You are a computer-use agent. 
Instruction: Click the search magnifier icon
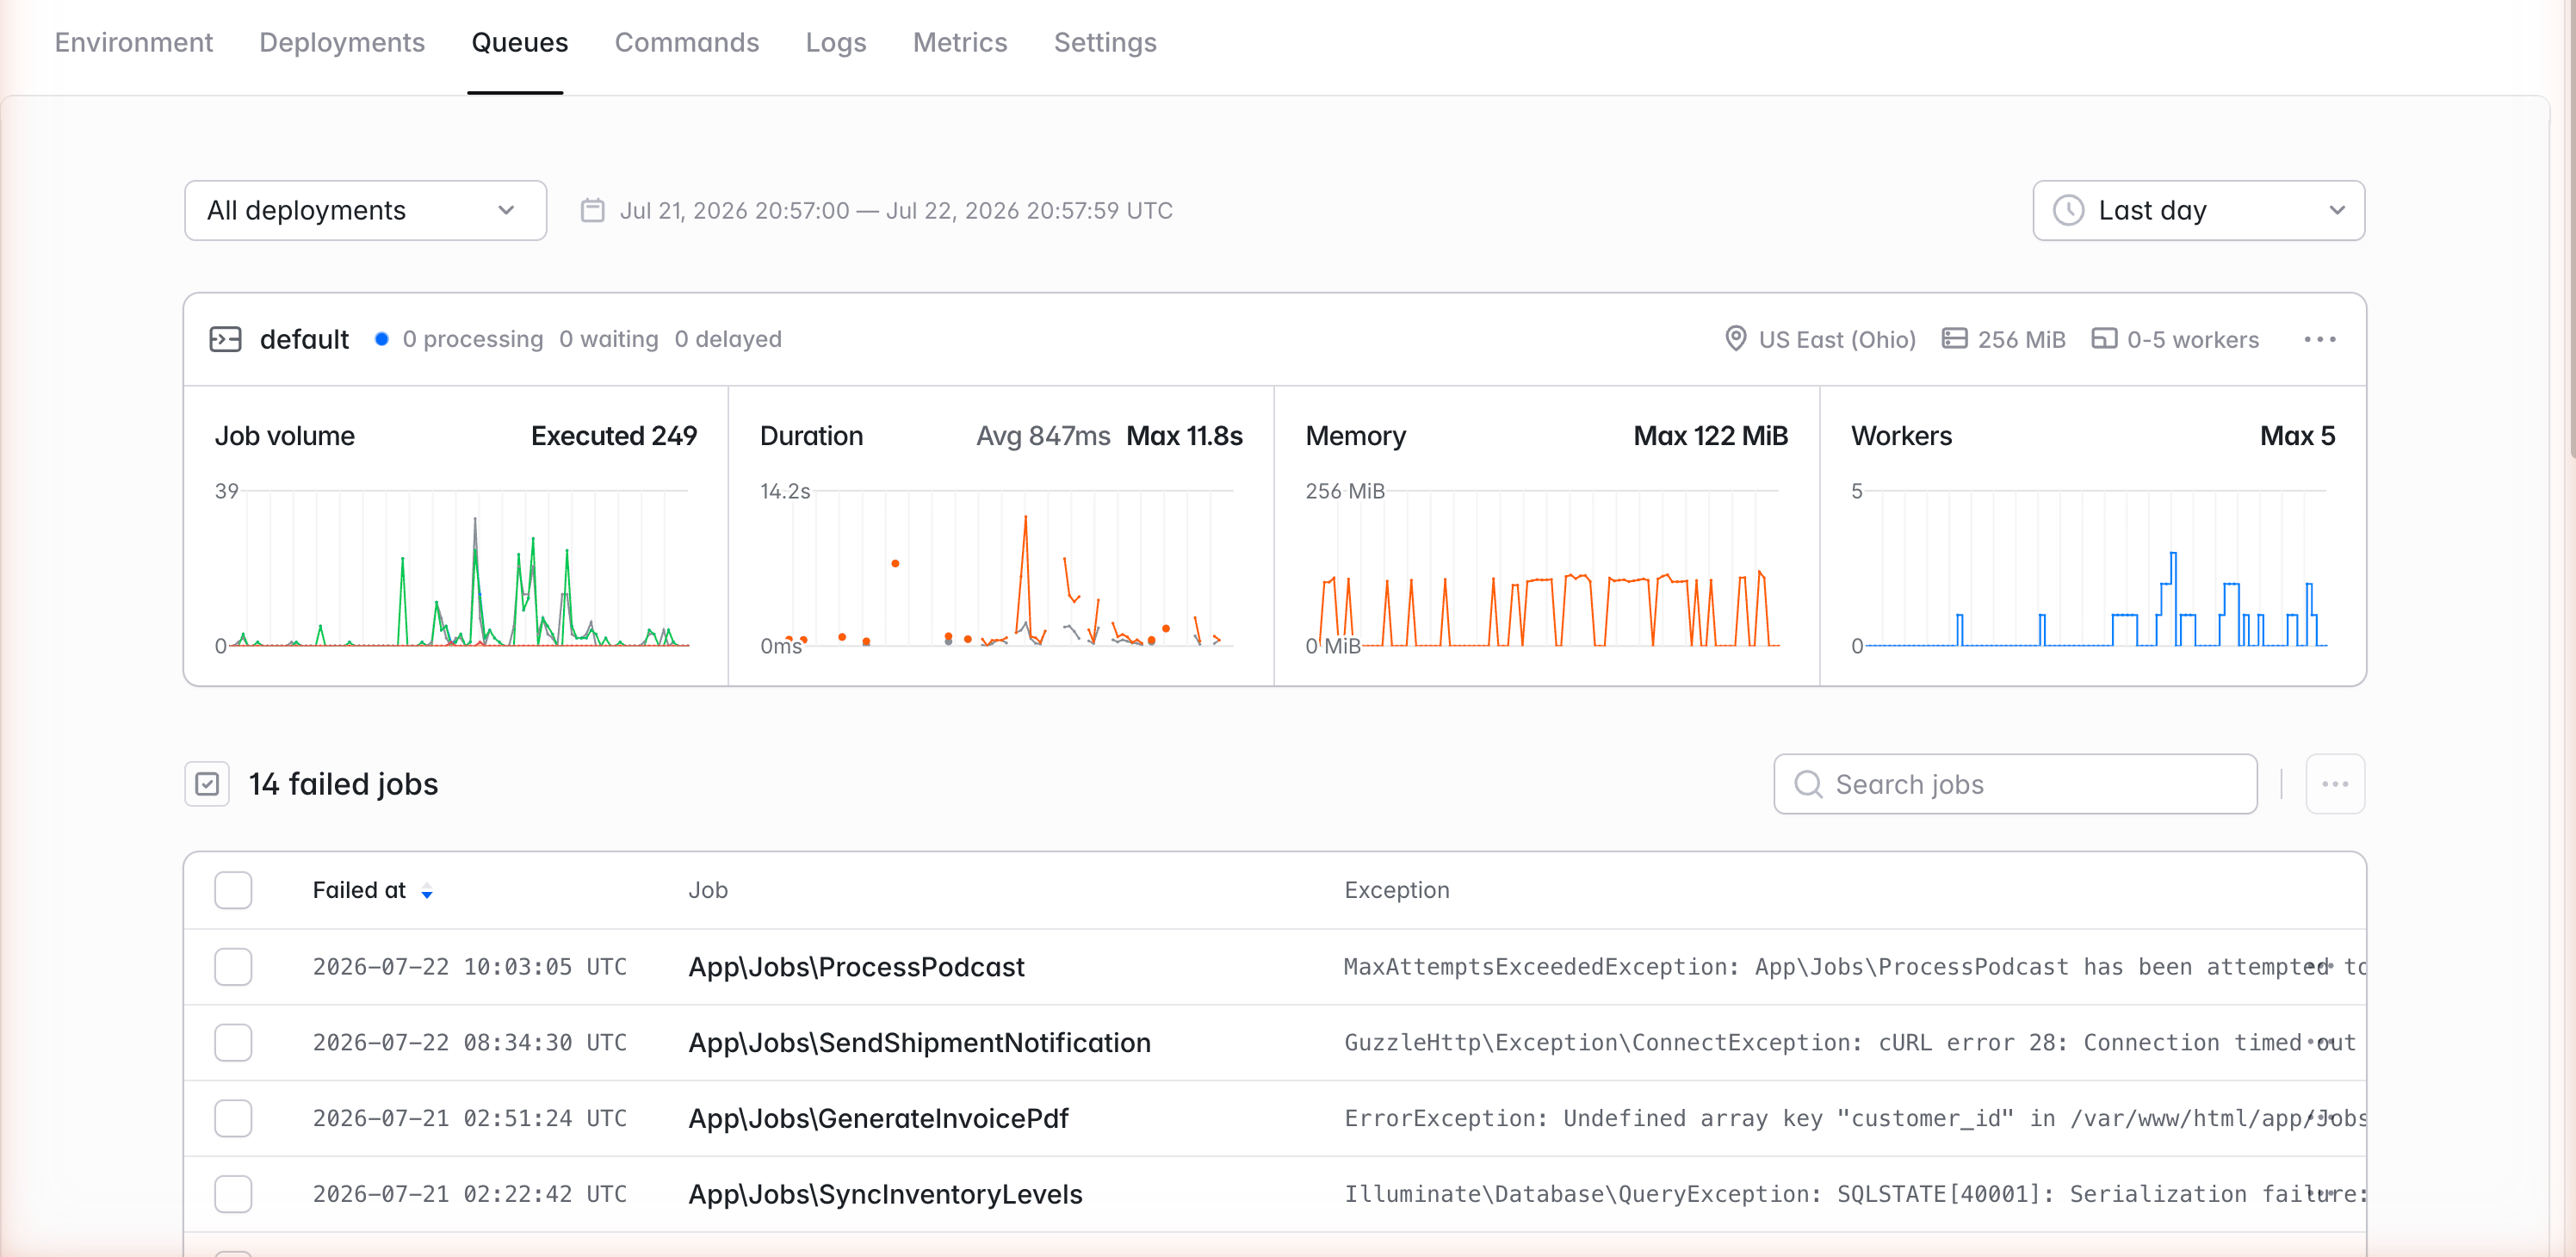pos(1807,784)
